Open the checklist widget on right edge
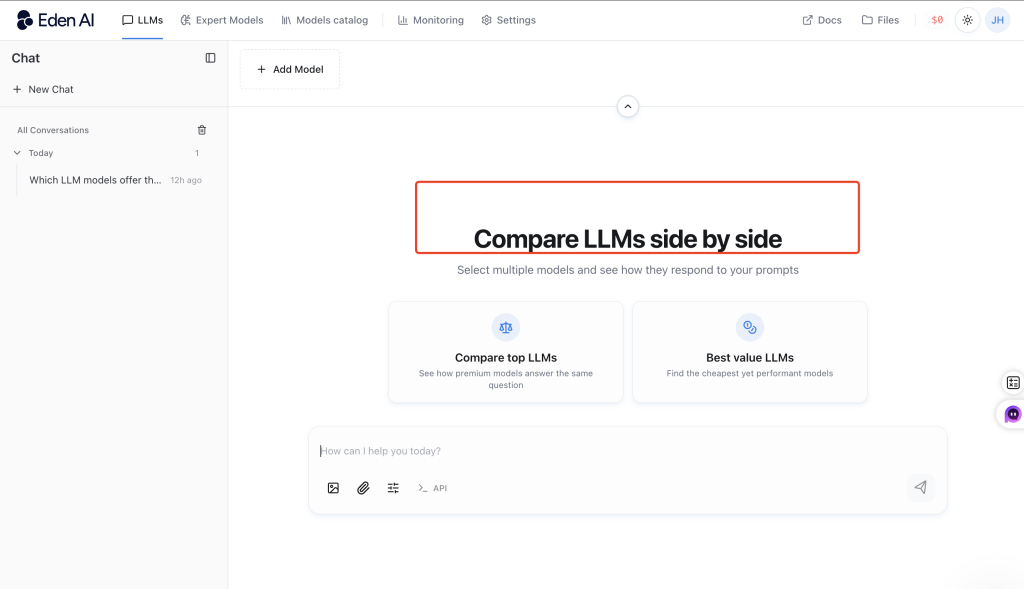The width and height of the screenshot is (1024, 589). pyautogui.click(x=1013, y=383)
